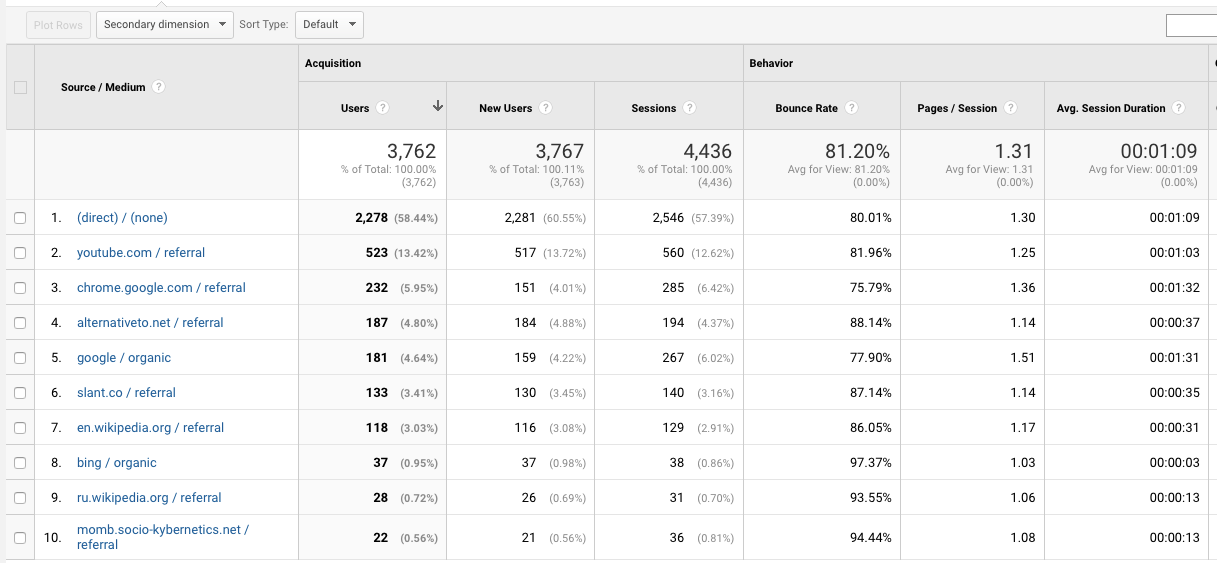The image size is (1217, 563).
Task: Toggle the select-all rows checkbox in header
Action: tap(20, 87)
